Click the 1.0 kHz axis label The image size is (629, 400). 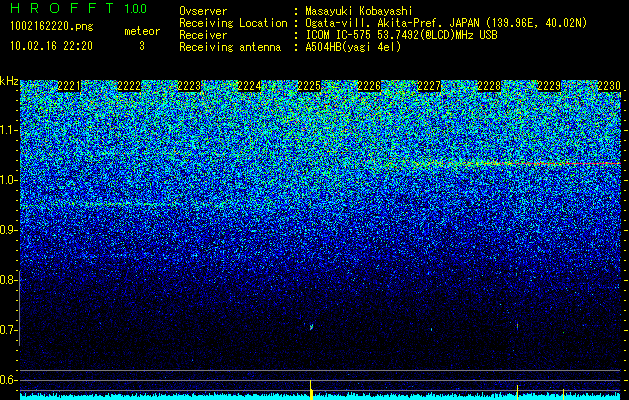[x=8, y=180]
